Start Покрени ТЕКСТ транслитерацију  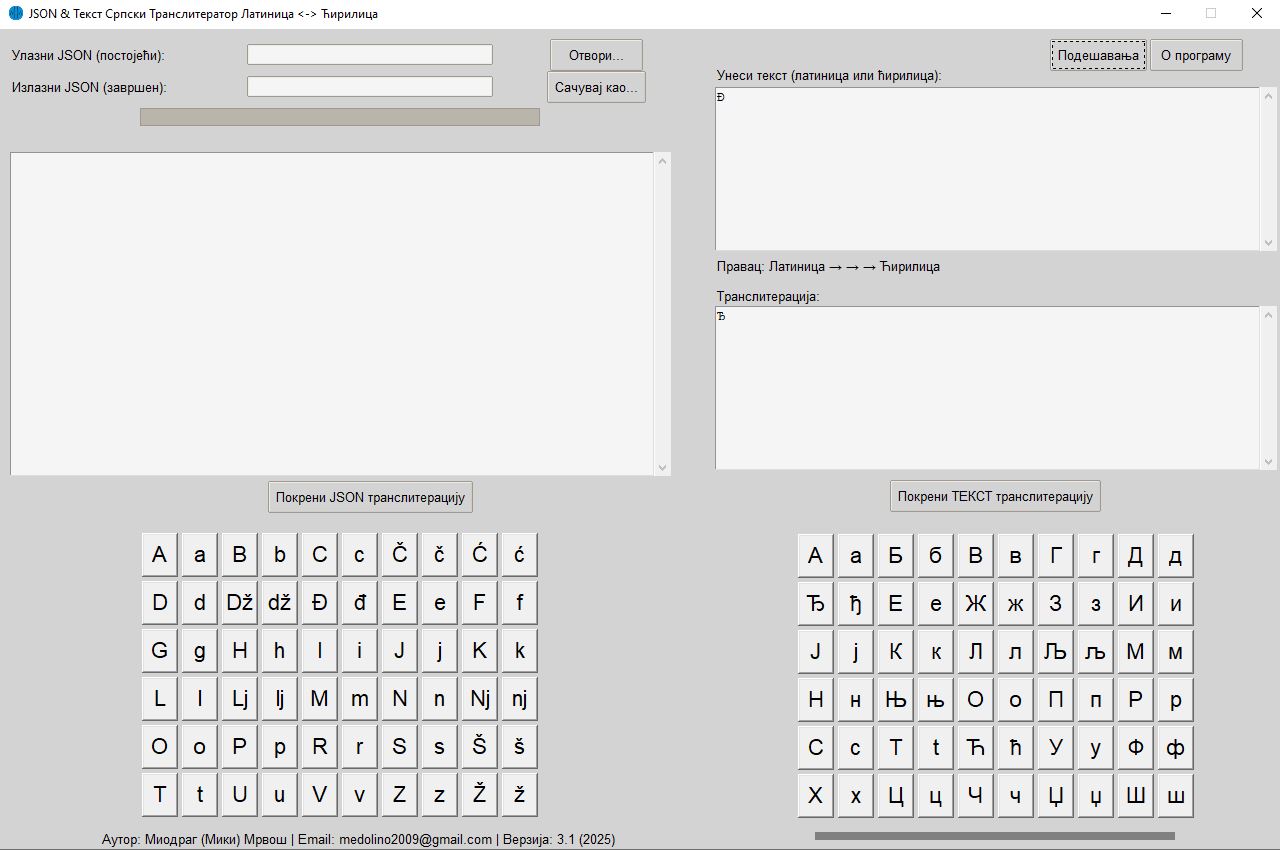pos(995,496)
